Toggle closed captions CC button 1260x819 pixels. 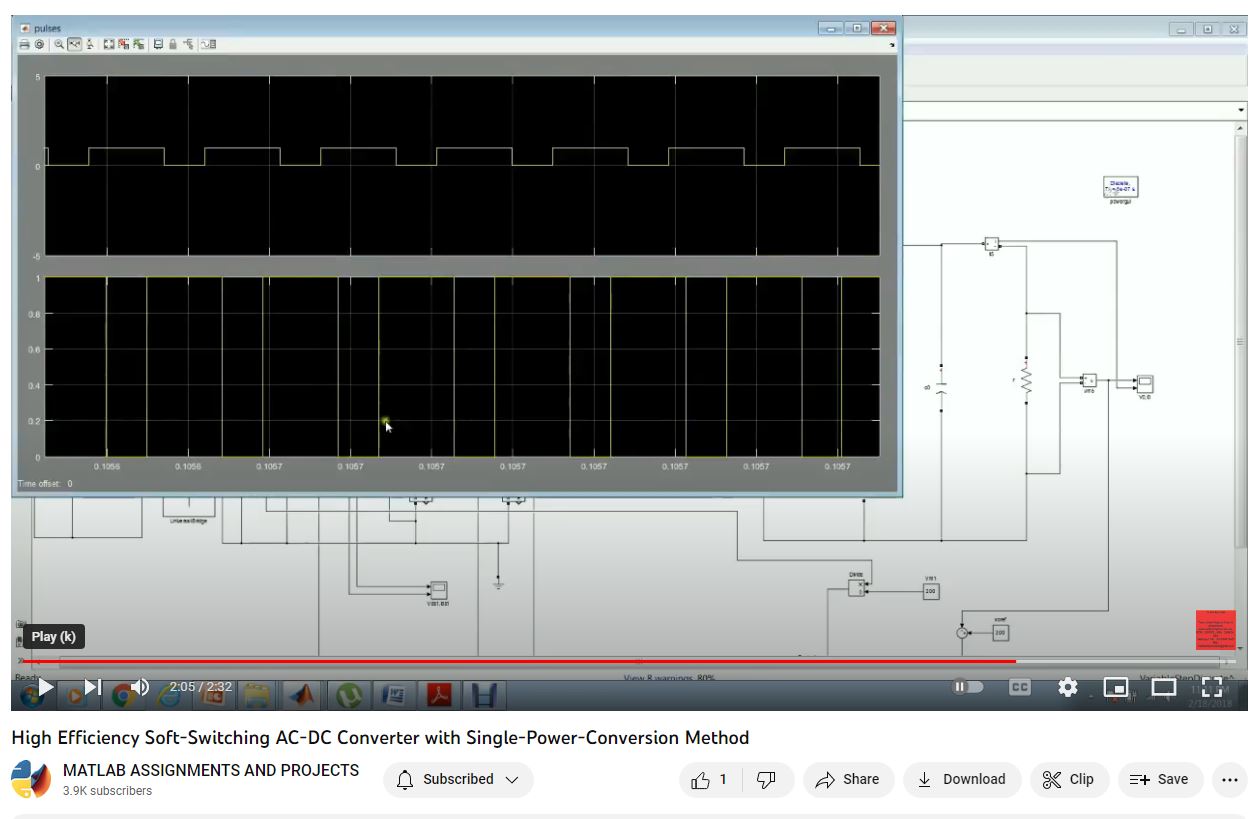point(1019,687)
